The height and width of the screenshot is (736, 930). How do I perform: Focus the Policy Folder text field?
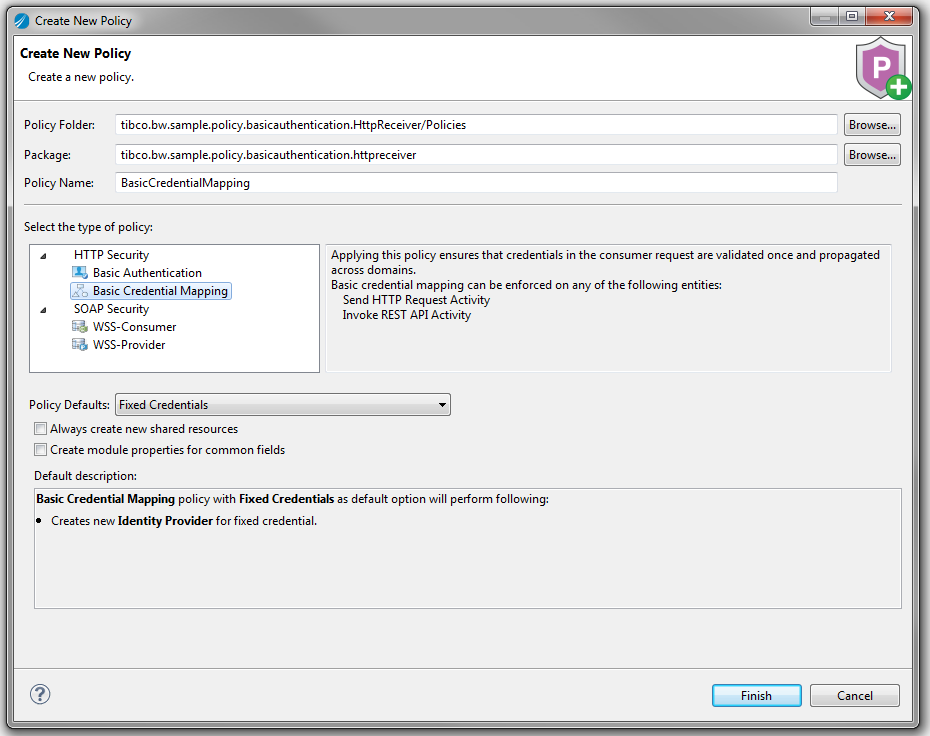tap(476, 125)
